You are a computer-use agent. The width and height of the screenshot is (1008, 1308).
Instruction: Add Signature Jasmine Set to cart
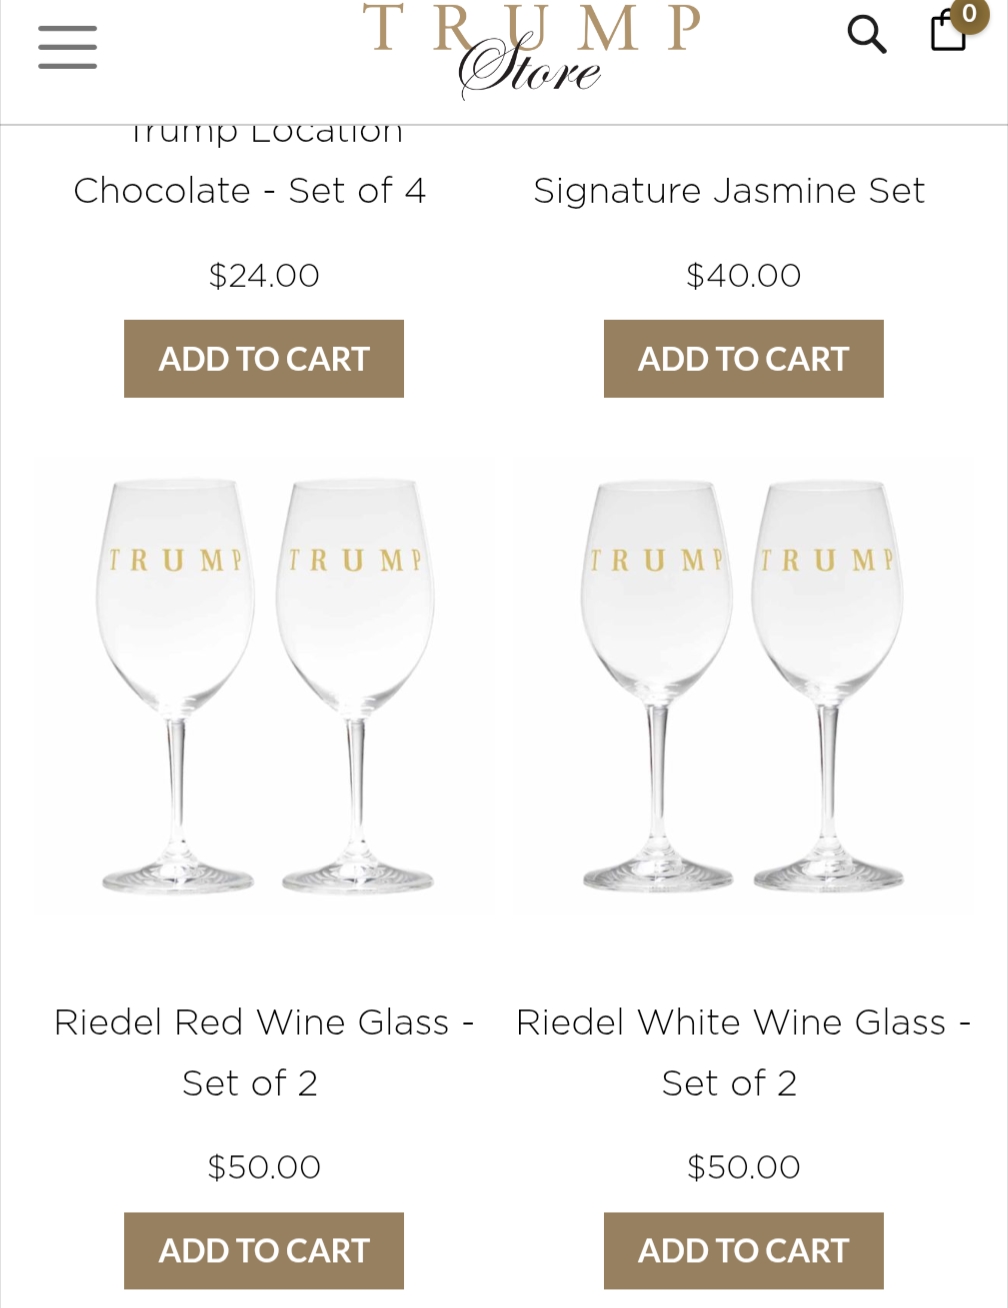pos(743,359)
